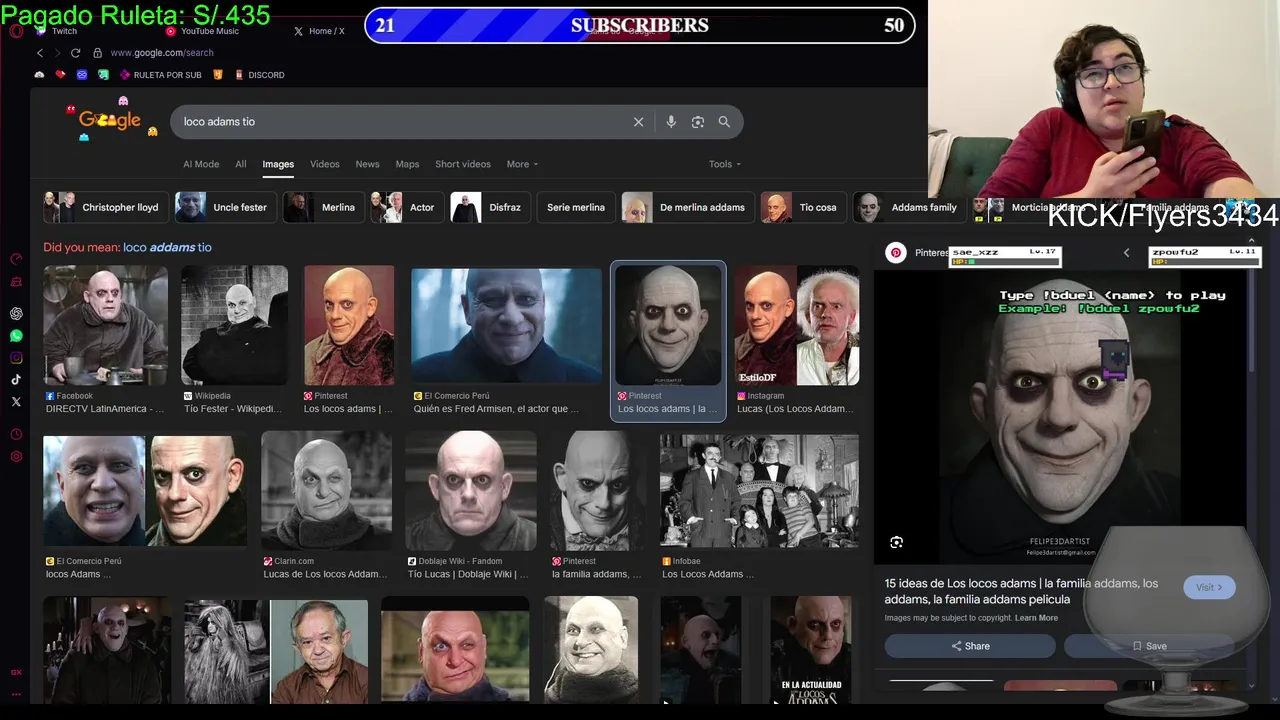Click the cloud bookmark icon in bookmarks bar
This screenshot has width=1280, height=720.
tap(39, 75)
